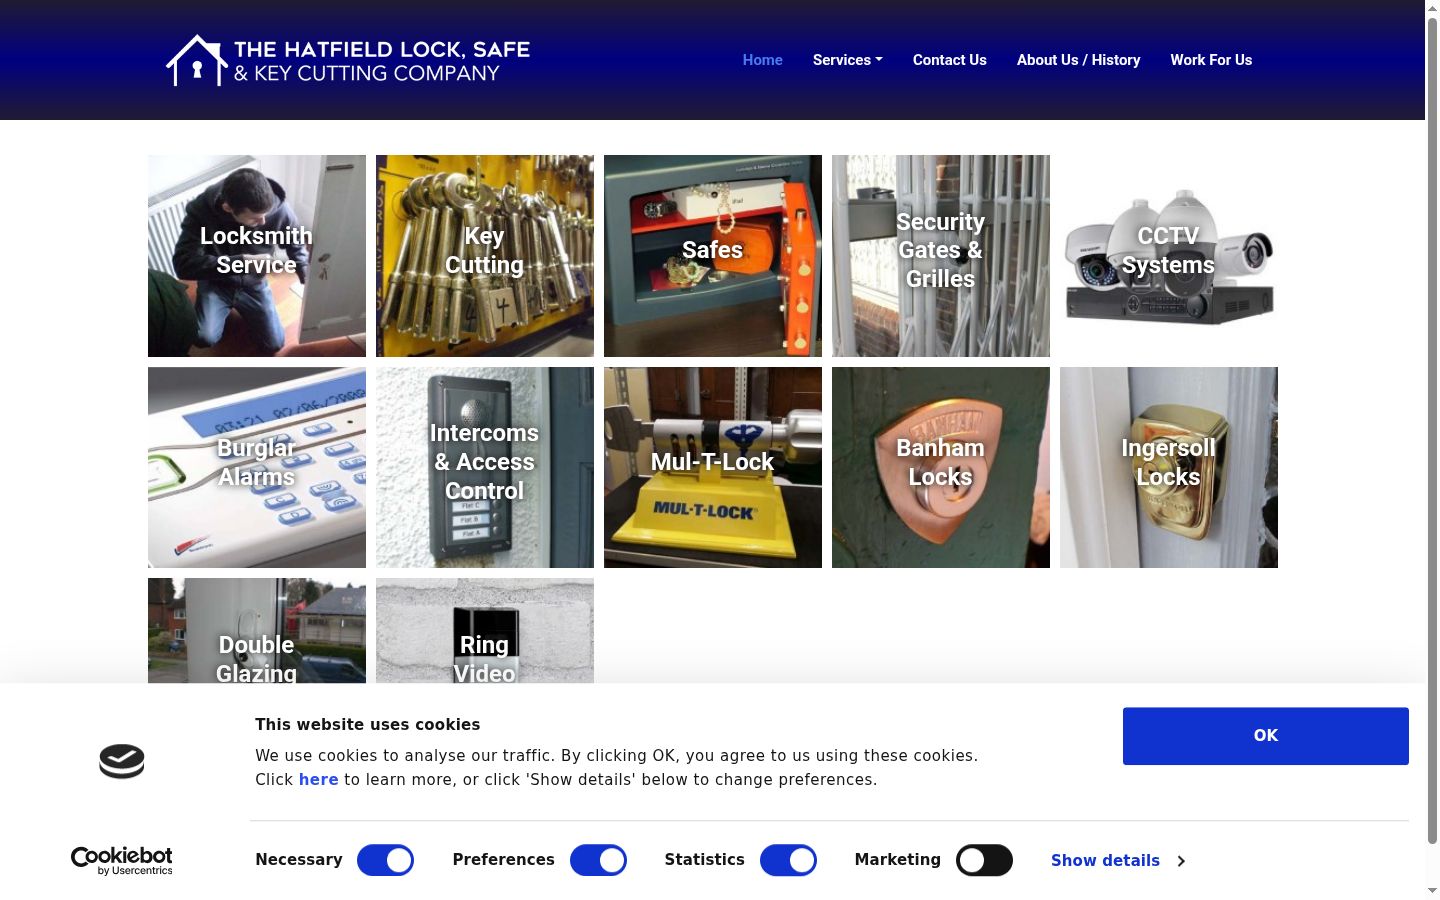Viewport: 1440px width, 900px height.
Task: Open the Burglar Alarms tile
Action: tap(257, 467)
